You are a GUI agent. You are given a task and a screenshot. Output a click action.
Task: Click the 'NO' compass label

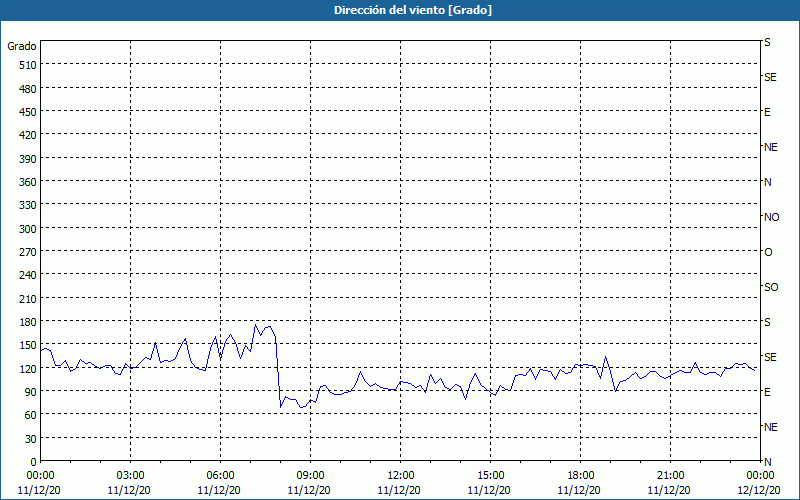point(771,217)
